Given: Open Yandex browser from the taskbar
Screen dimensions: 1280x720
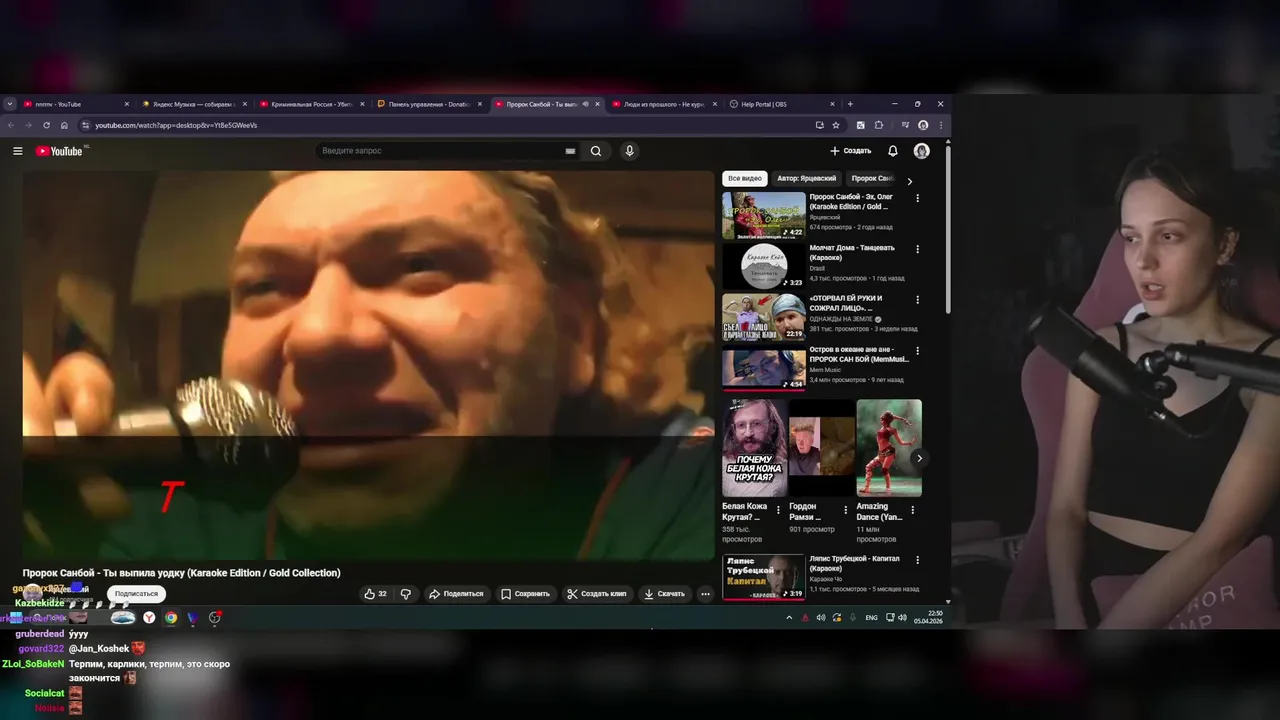Looking at the screenshot, I should (149, 618).
